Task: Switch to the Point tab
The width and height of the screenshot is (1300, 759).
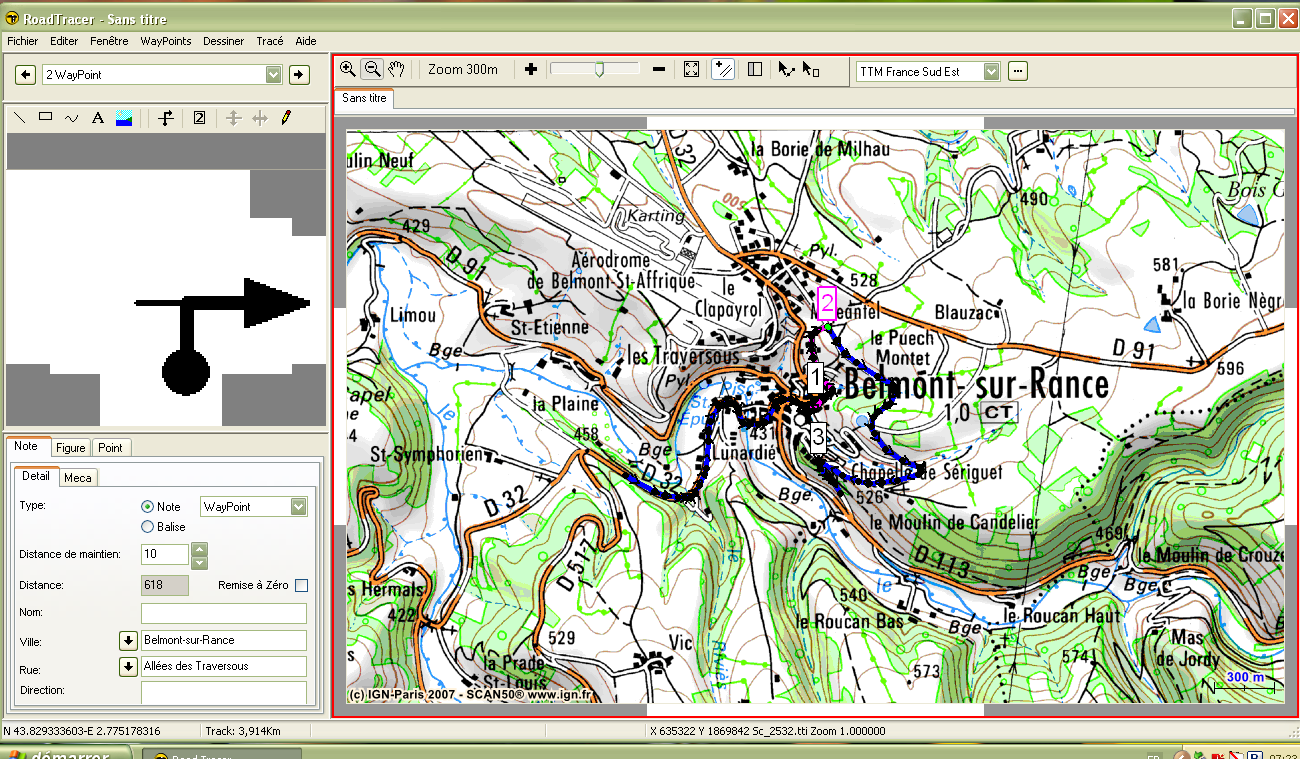Action: click(110, 448)
